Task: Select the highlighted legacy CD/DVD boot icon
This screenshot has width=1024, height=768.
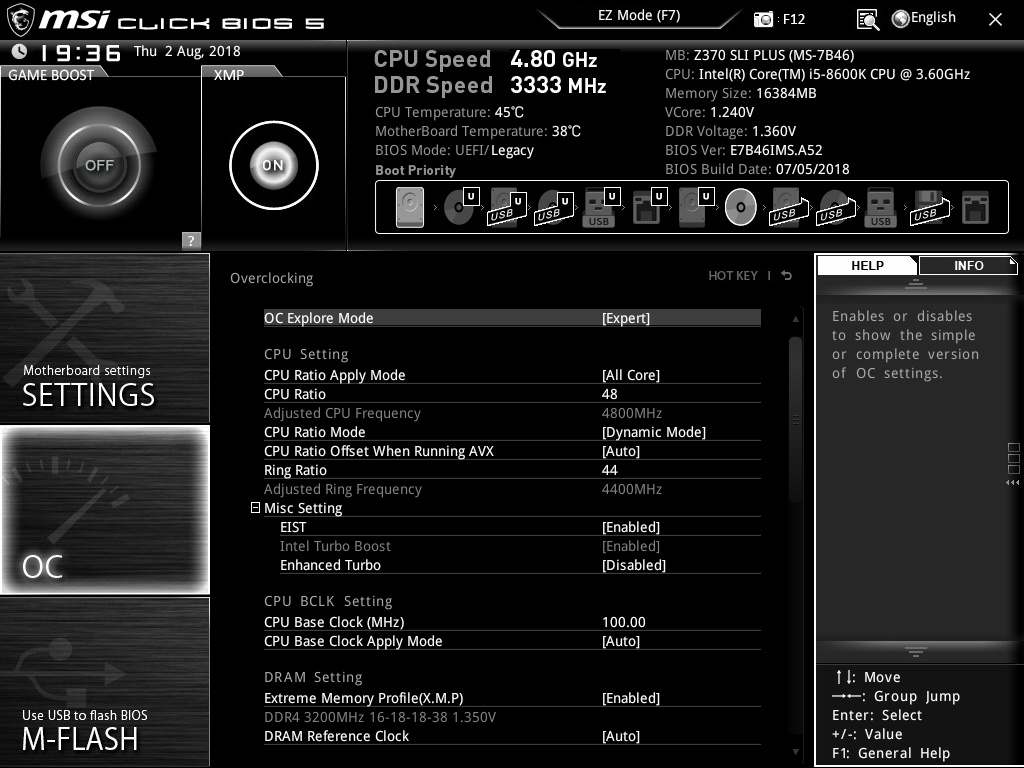Action: (x=741, y=207)
